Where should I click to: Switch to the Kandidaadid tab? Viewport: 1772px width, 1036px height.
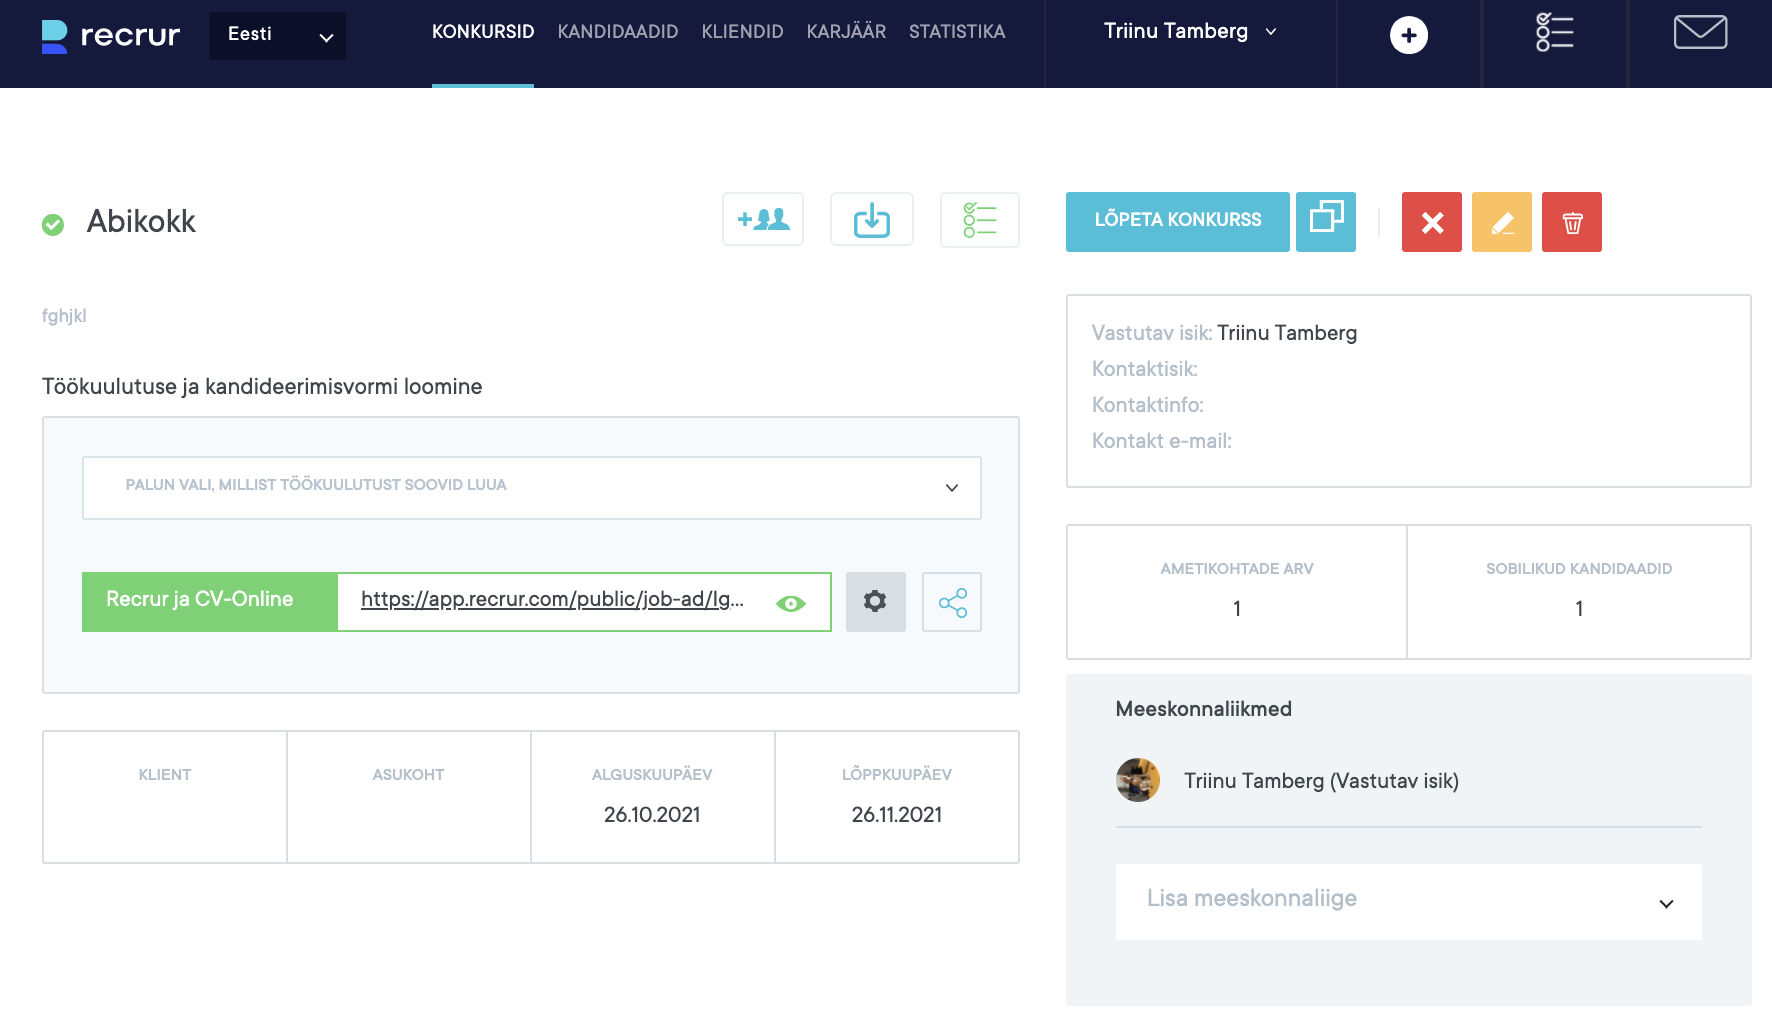click(x=617, y=32)
